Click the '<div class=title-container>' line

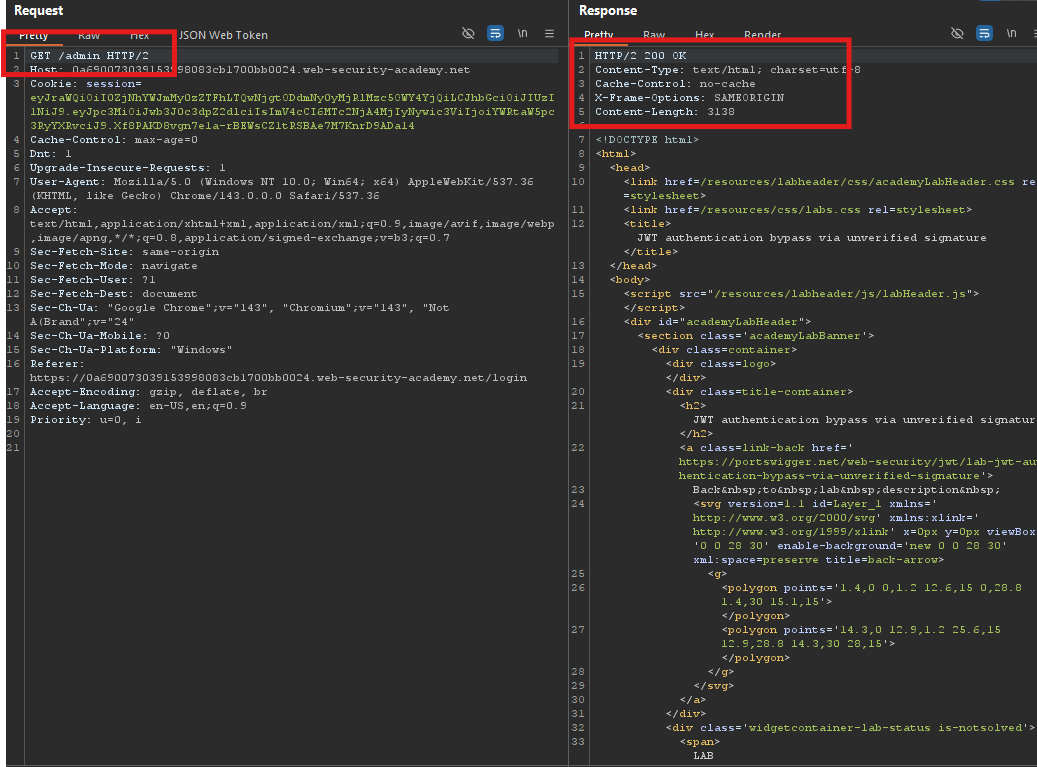[x=759, y=391]
